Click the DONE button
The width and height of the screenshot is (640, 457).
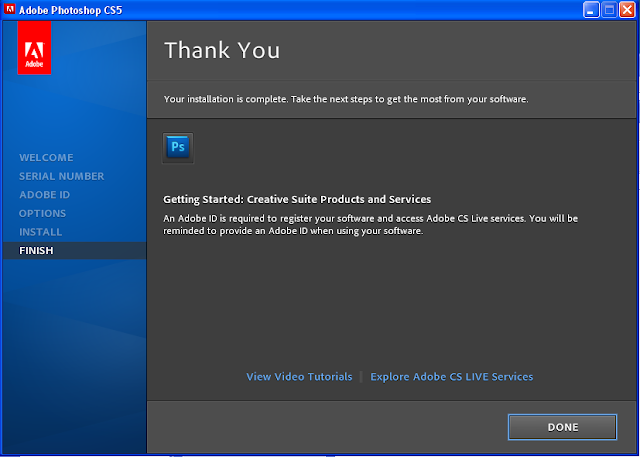(x=562, y=427)
